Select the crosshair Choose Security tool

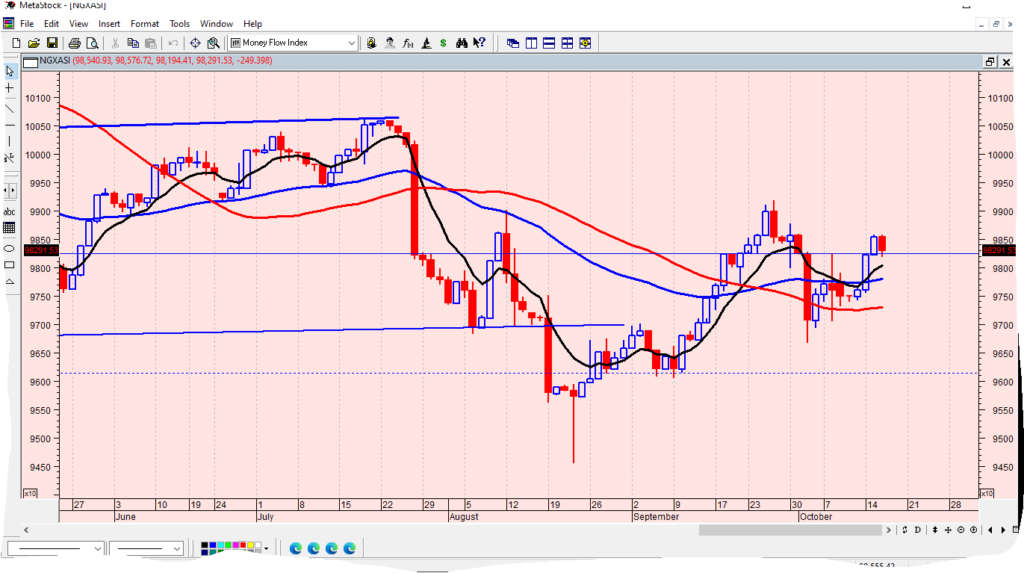[194, 43]
